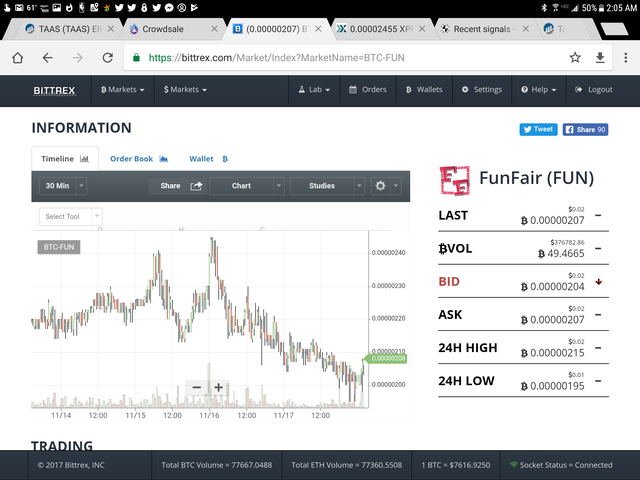Click the BID down-arrow indicator
640x480 pixels.
coord(598,282)
